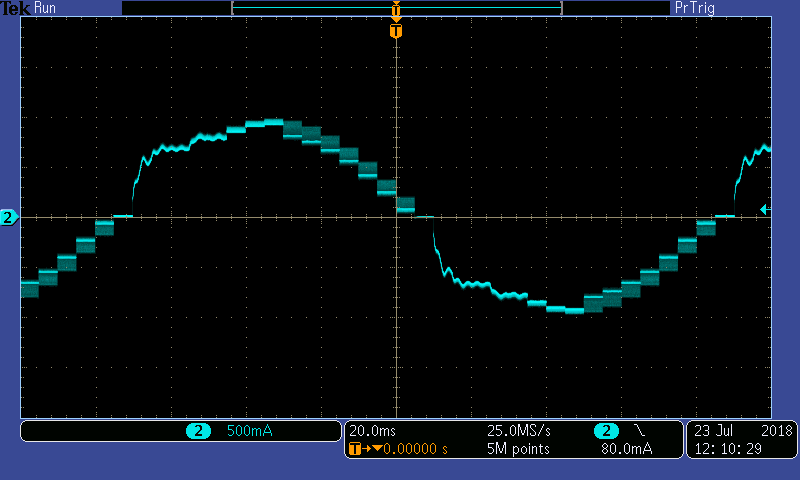Click the falling-edge trigger slope icon
Viewport: 800px width, 480px height.
[639, 431]
